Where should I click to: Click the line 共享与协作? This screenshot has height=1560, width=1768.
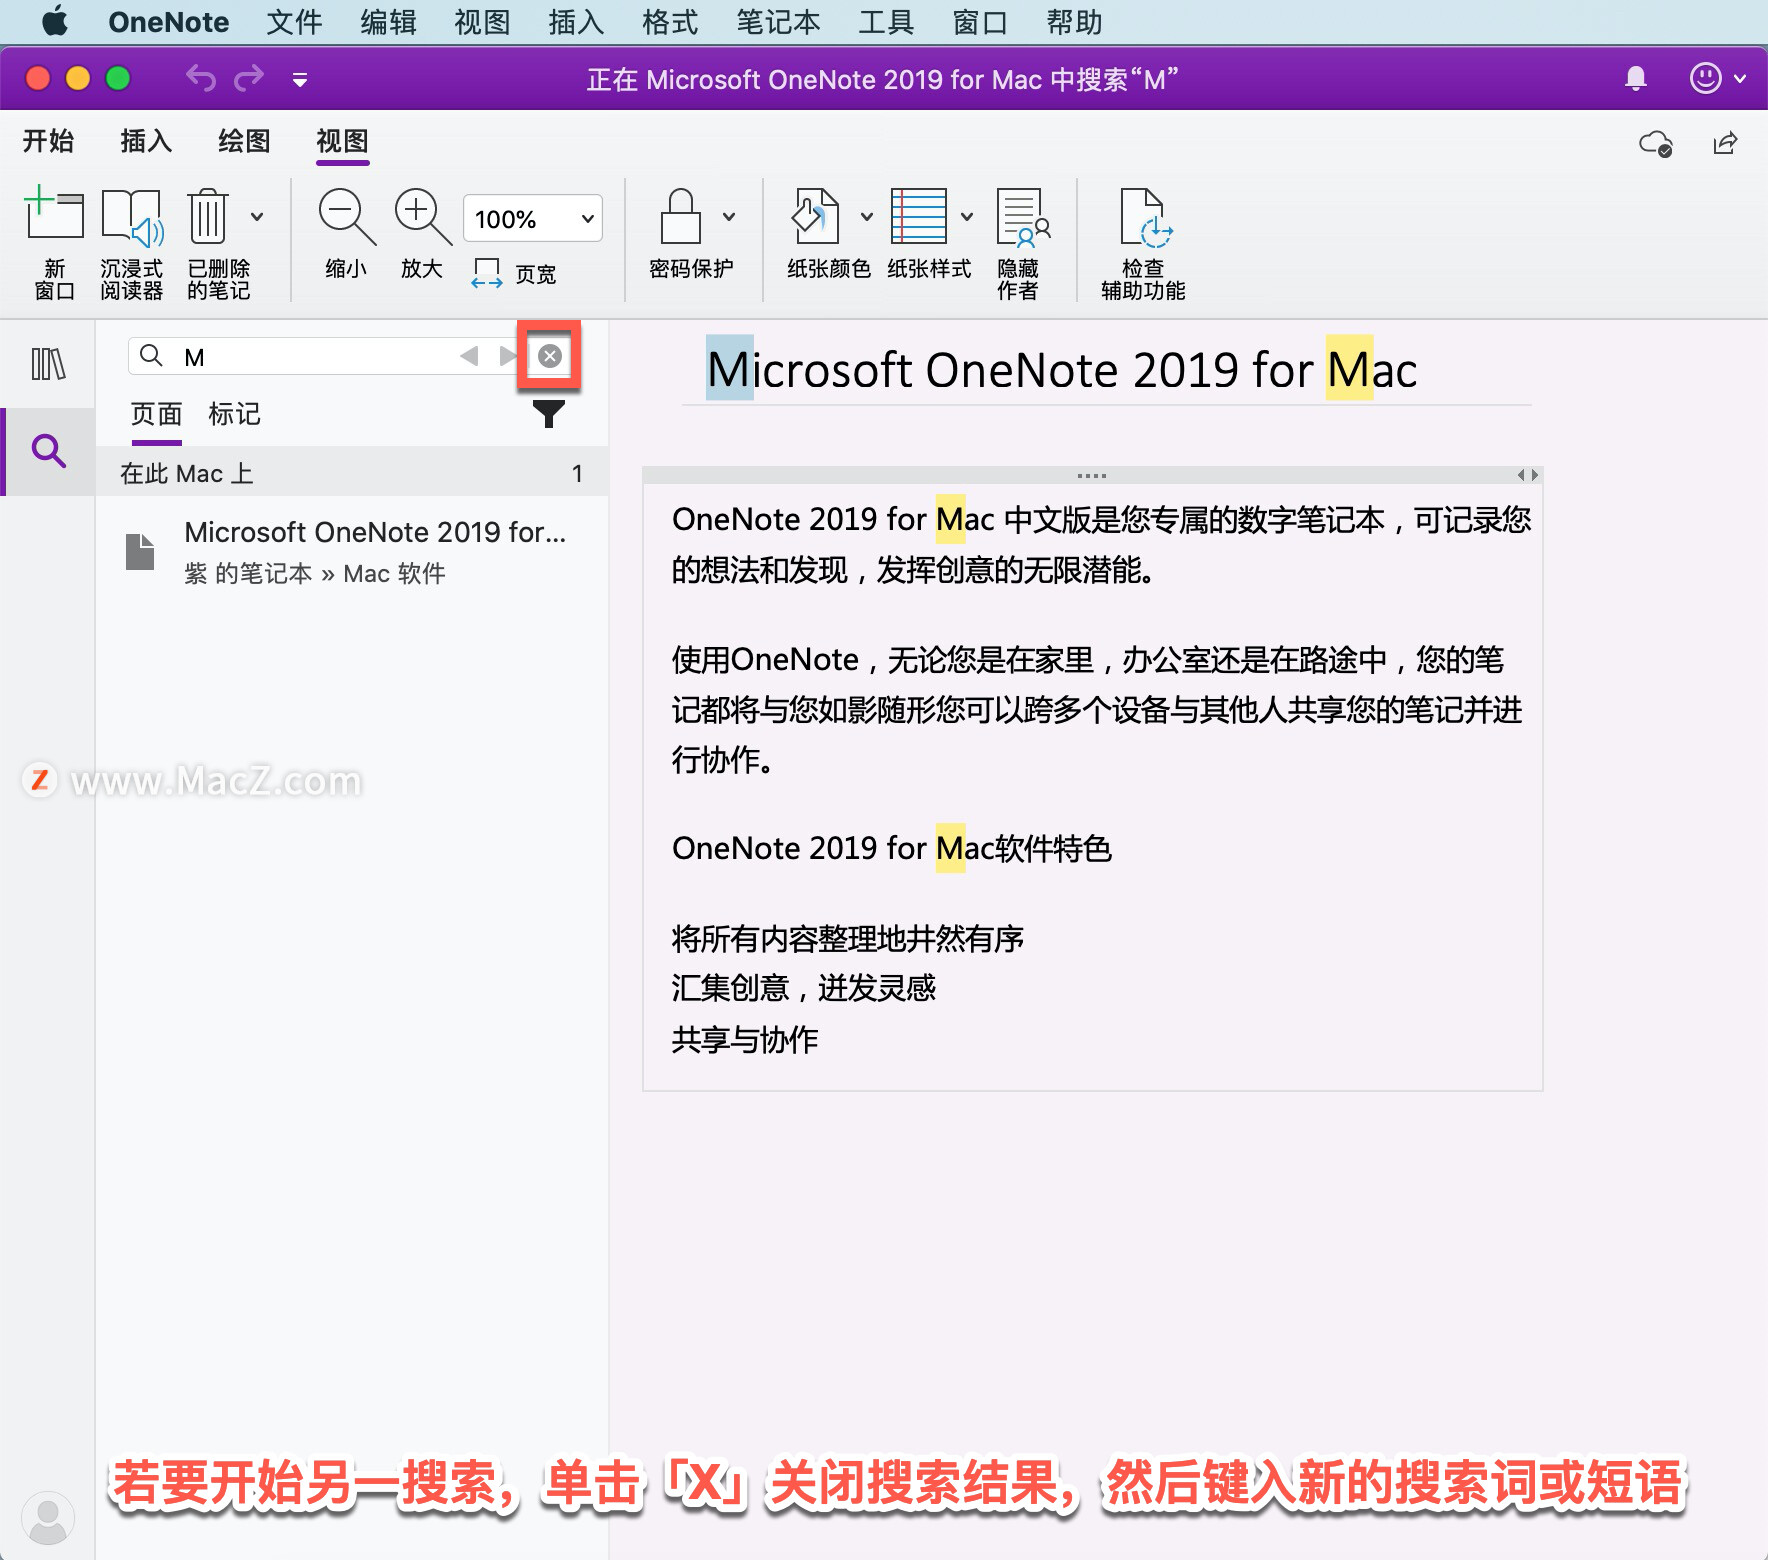tap(744, 1040)
